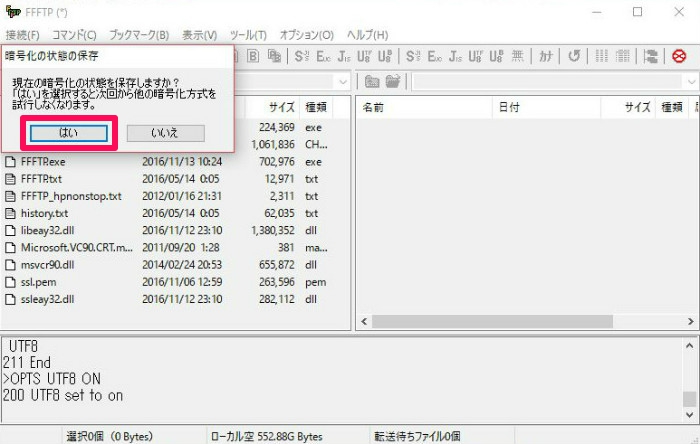
Task: Open the 表示(V) menu
Action: pyautogui.click(x=200, y=35)
